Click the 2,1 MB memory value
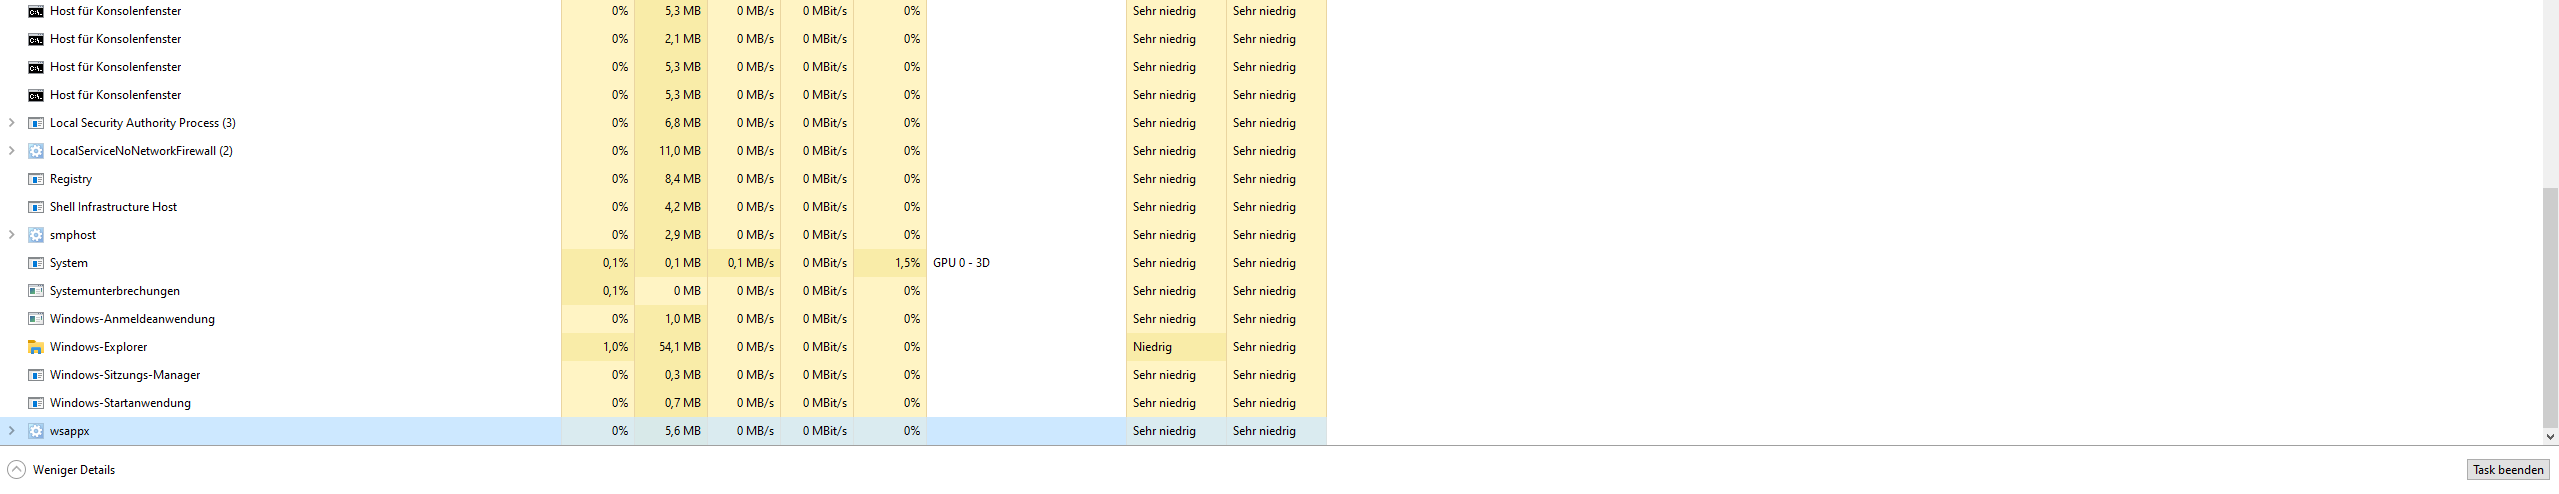This screenshot has width=2559, height=494. [x=683, y=39]
